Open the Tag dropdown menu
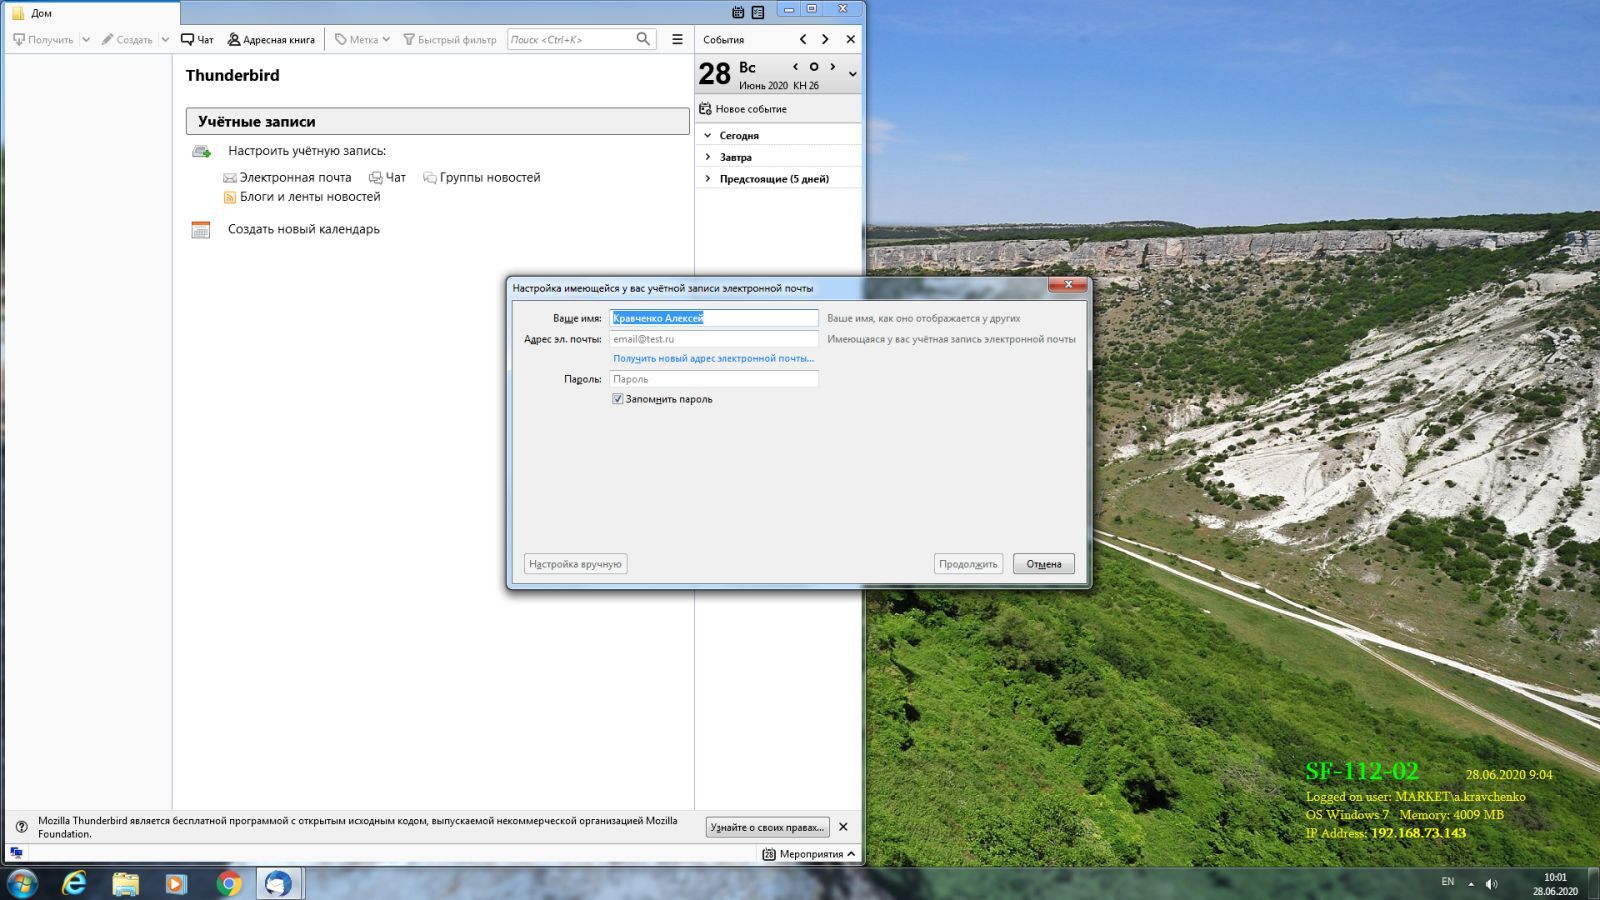 [x=362, y=40]
